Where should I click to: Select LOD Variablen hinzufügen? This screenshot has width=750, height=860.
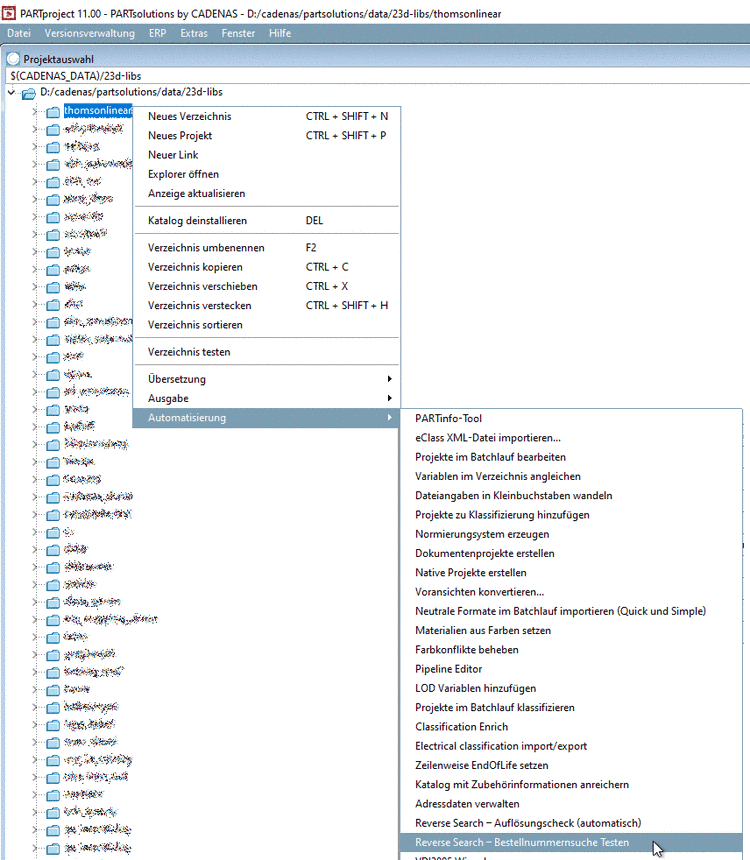pyautogui.click(x=571, y=688)
